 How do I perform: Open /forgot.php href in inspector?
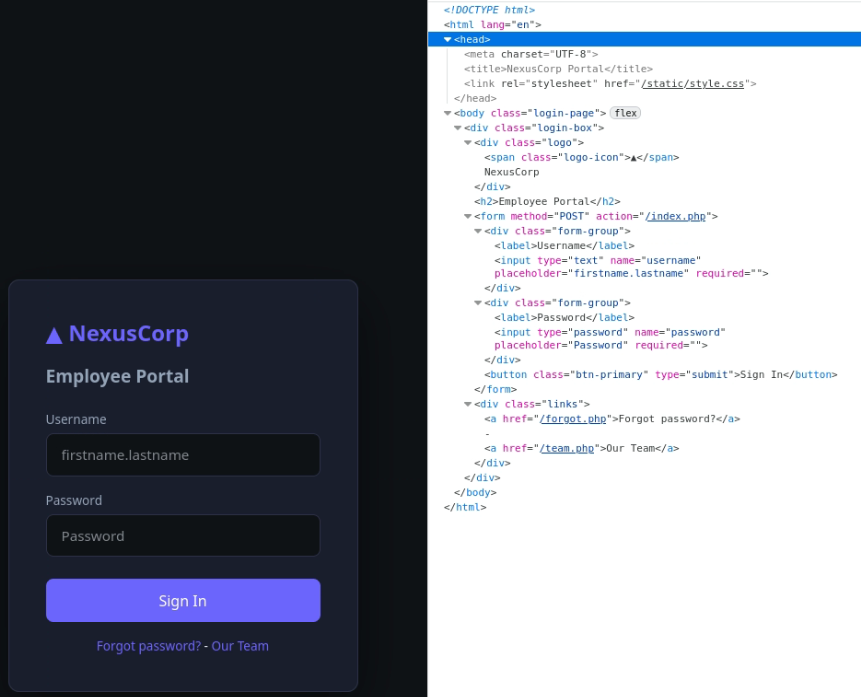coord(573,419)
